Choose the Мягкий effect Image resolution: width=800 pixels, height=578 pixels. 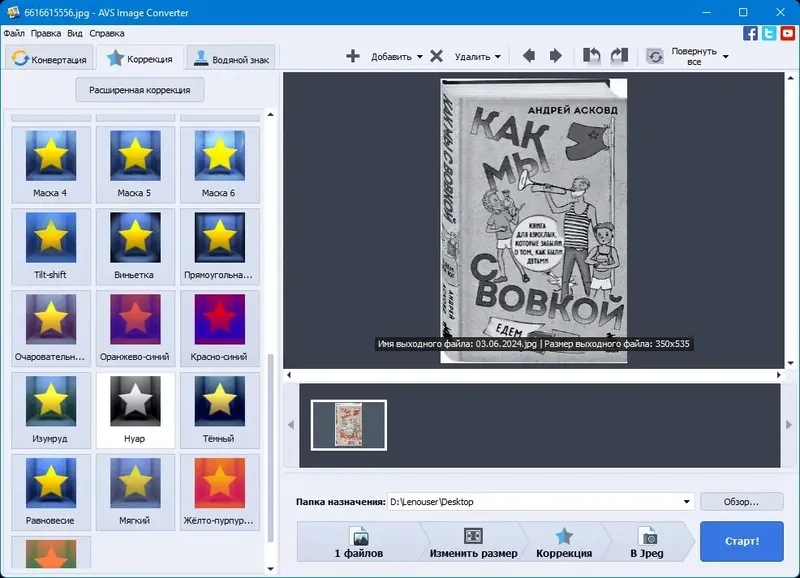coord(135,492)
